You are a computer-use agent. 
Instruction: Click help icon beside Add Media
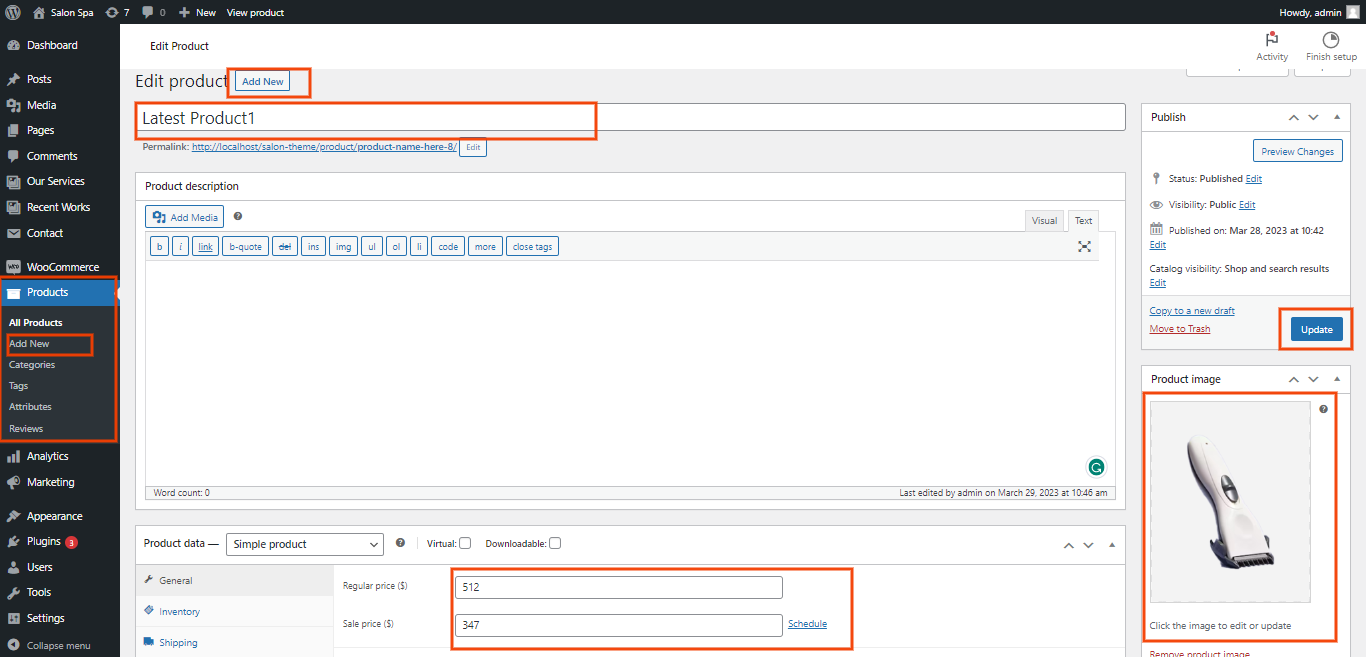coord(238,216)
